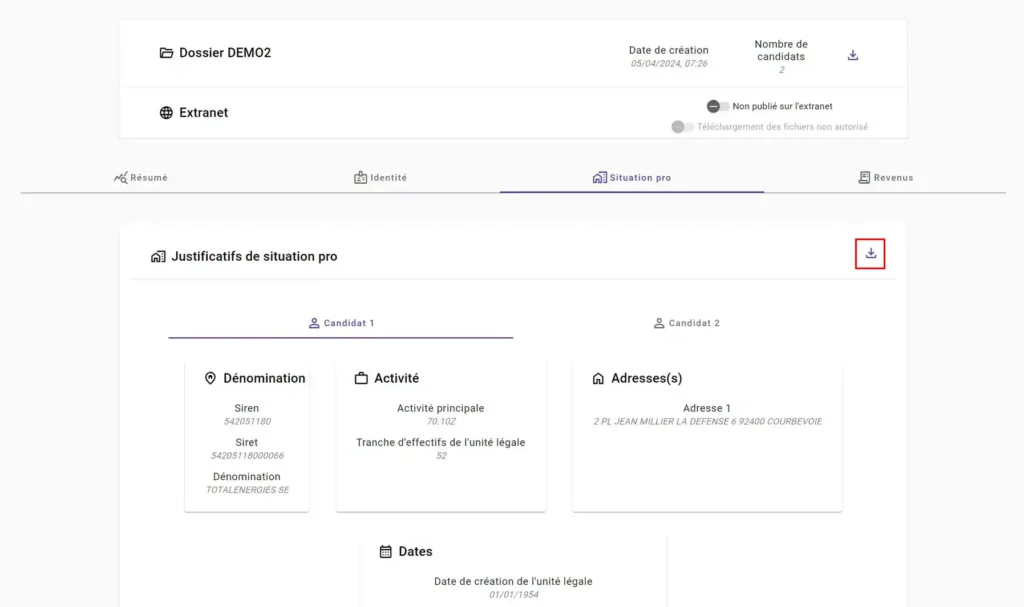1024x607 pixels.
Task: Click the activity code 70.10Z
Action: tap(441, 421)
